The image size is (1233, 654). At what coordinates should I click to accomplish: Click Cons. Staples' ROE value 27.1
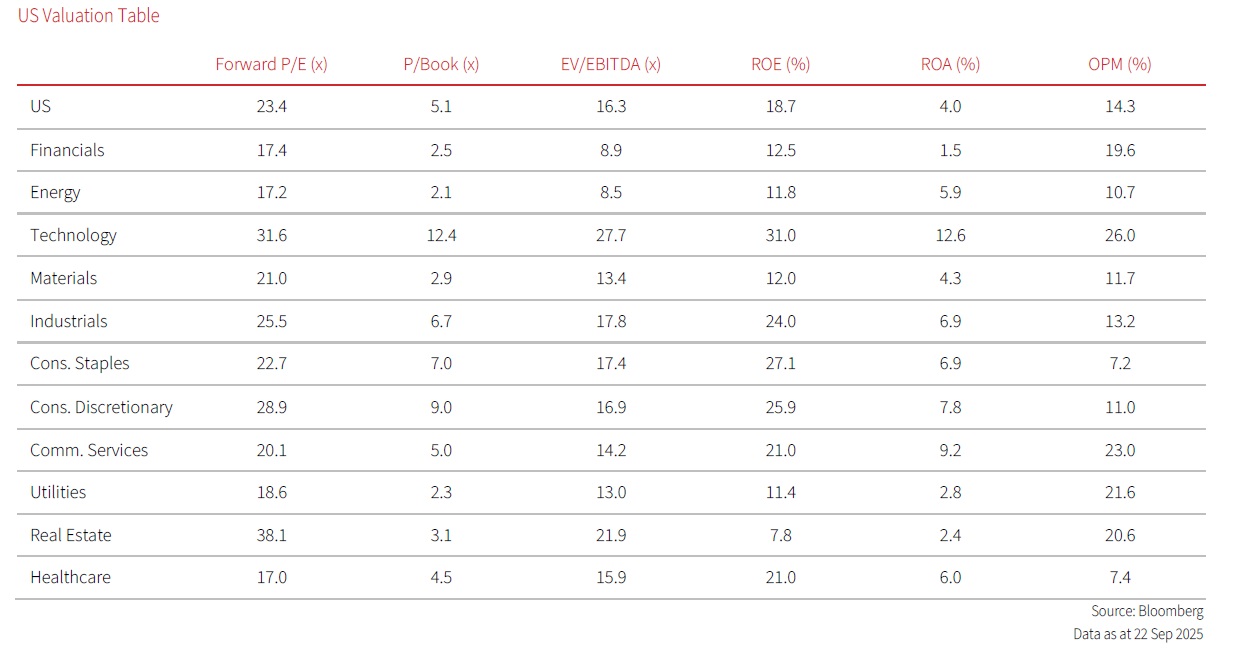click(780, 363)
